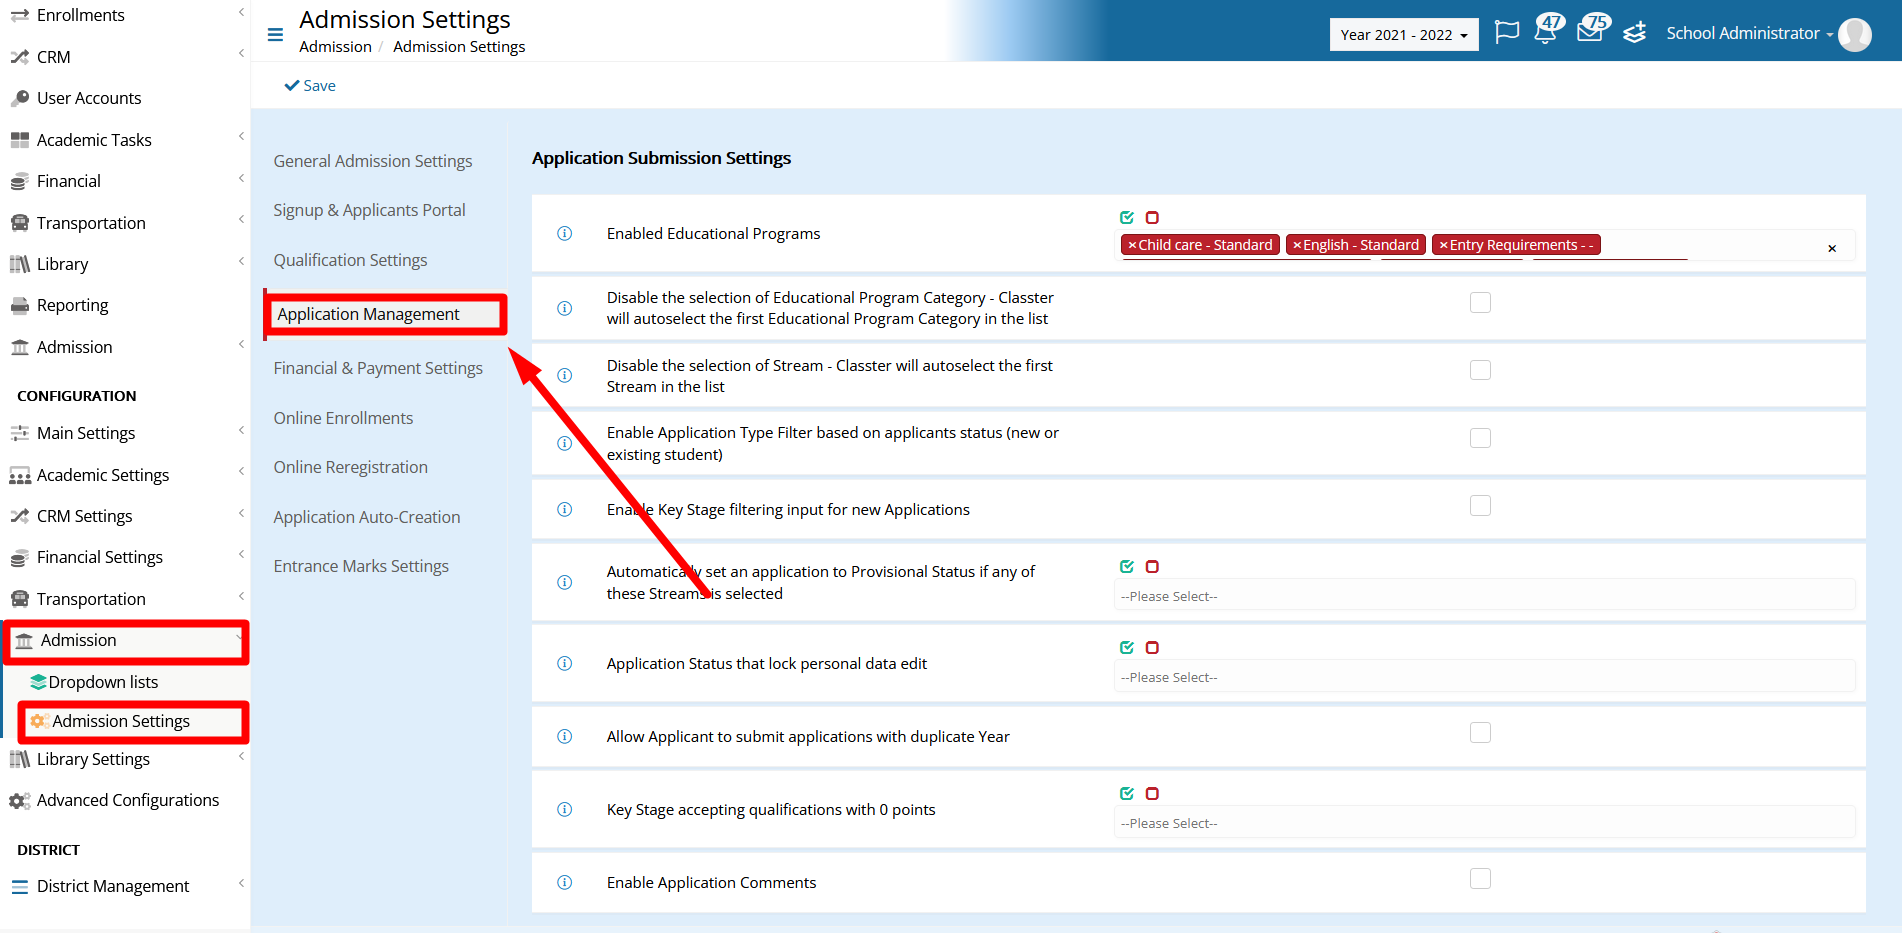
Task: Click the Save button
Action: click(x=310, y=86)
